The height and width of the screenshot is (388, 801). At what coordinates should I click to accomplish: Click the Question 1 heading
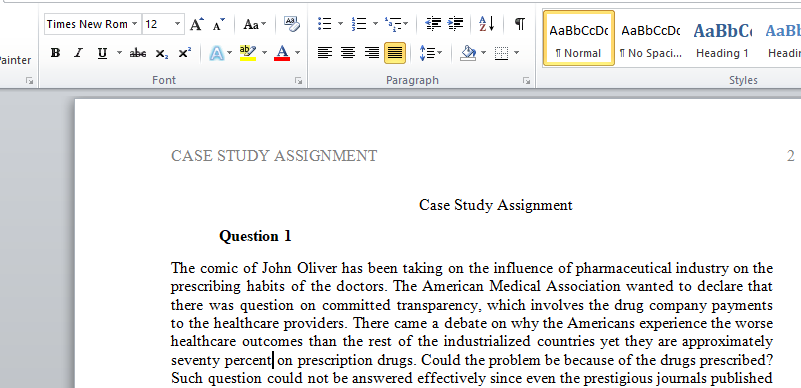pos(255,236)
